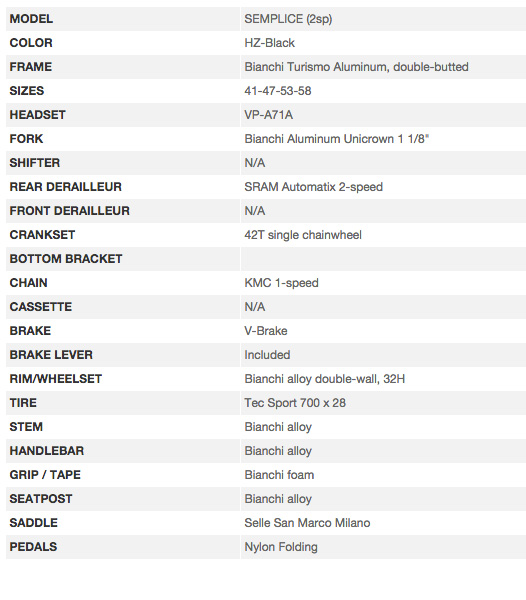526x600 pixels.
Task: Click the Tec Sport 700 x 28 tire value
Action: point(295,403)
